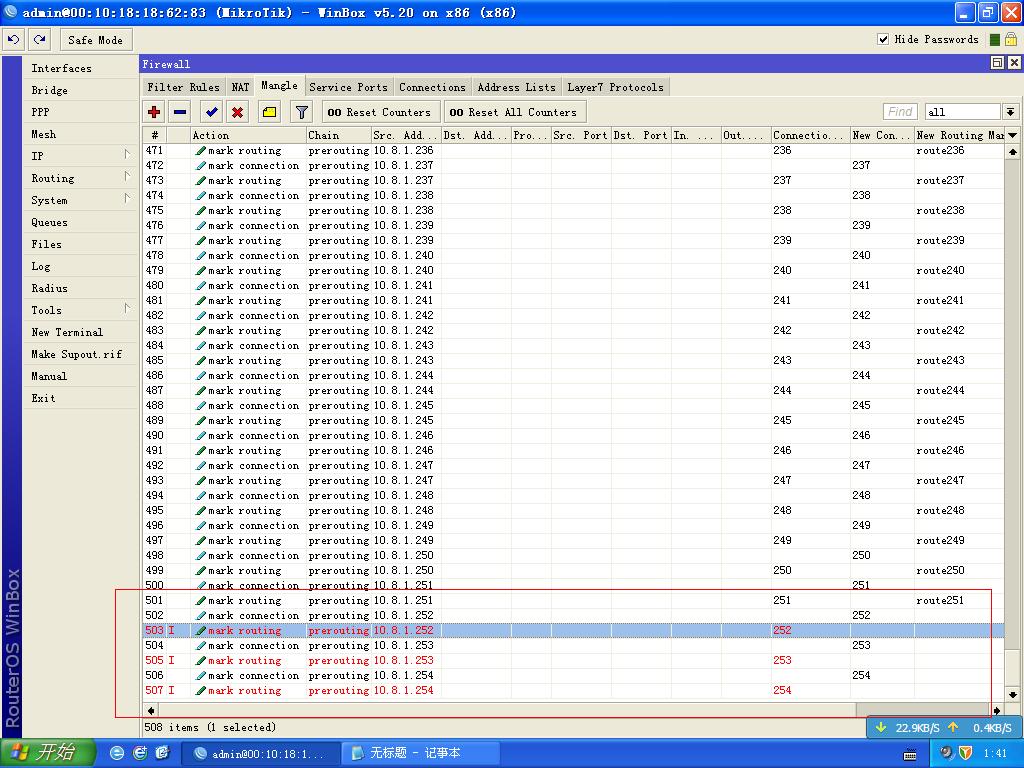Expand the IP submenu
The image size is (1024, 768).
coord(69,155)
